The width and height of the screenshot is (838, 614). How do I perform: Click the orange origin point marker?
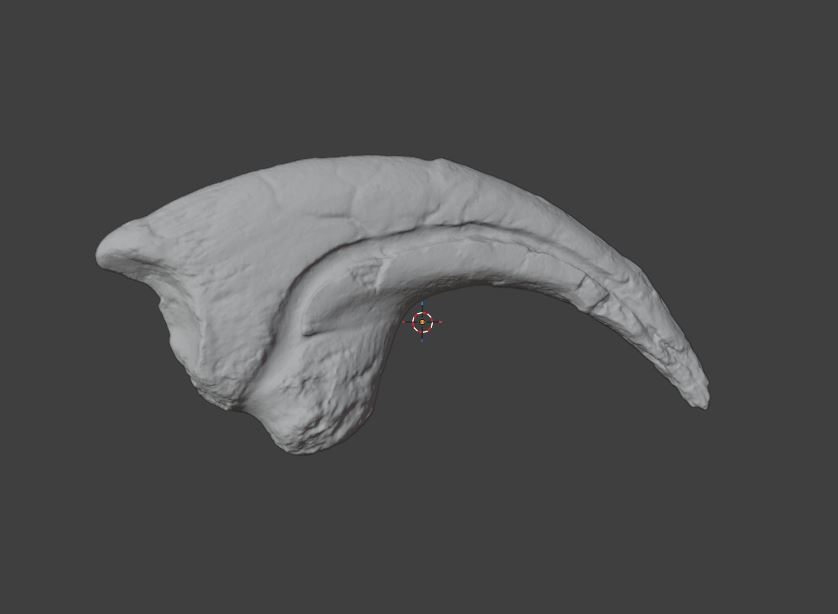(x=422, y=322)
